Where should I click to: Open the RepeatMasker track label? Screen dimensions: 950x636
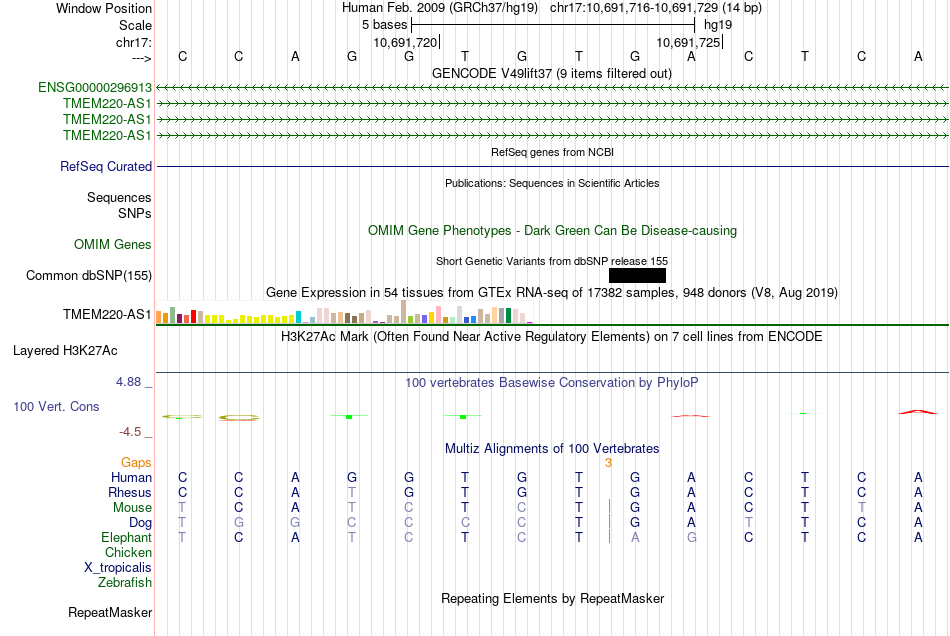pos(110,613)
